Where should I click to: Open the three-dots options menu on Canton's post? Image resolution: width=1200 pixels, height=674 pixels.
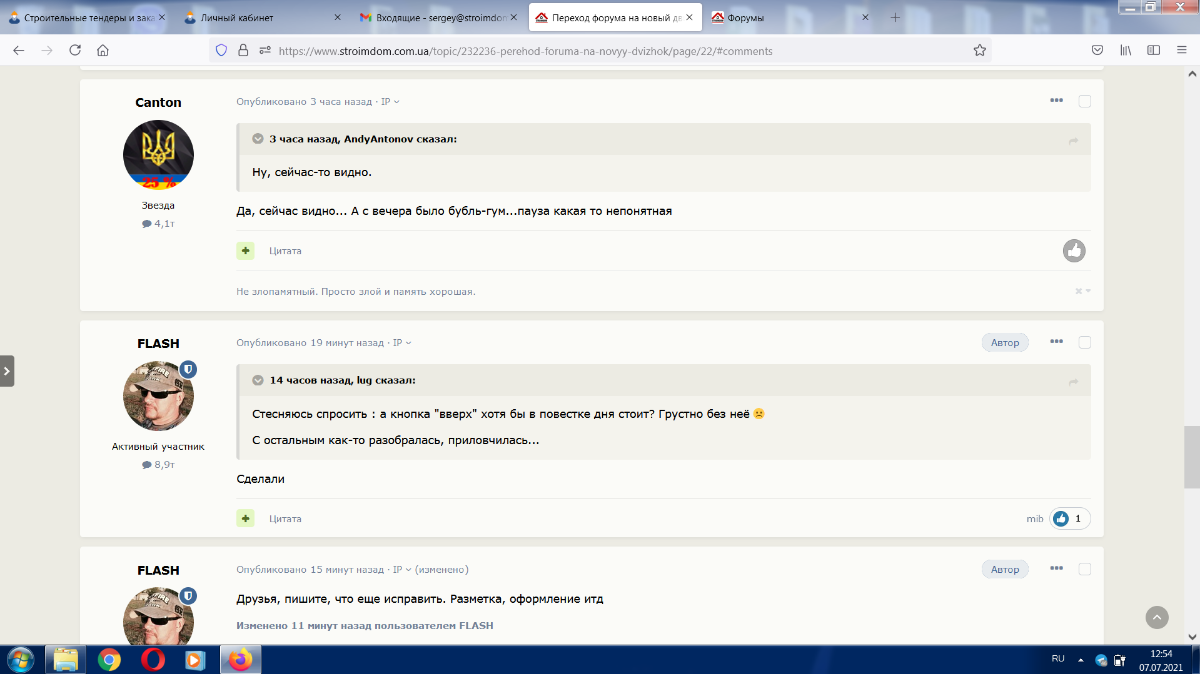pos(1056,101)
